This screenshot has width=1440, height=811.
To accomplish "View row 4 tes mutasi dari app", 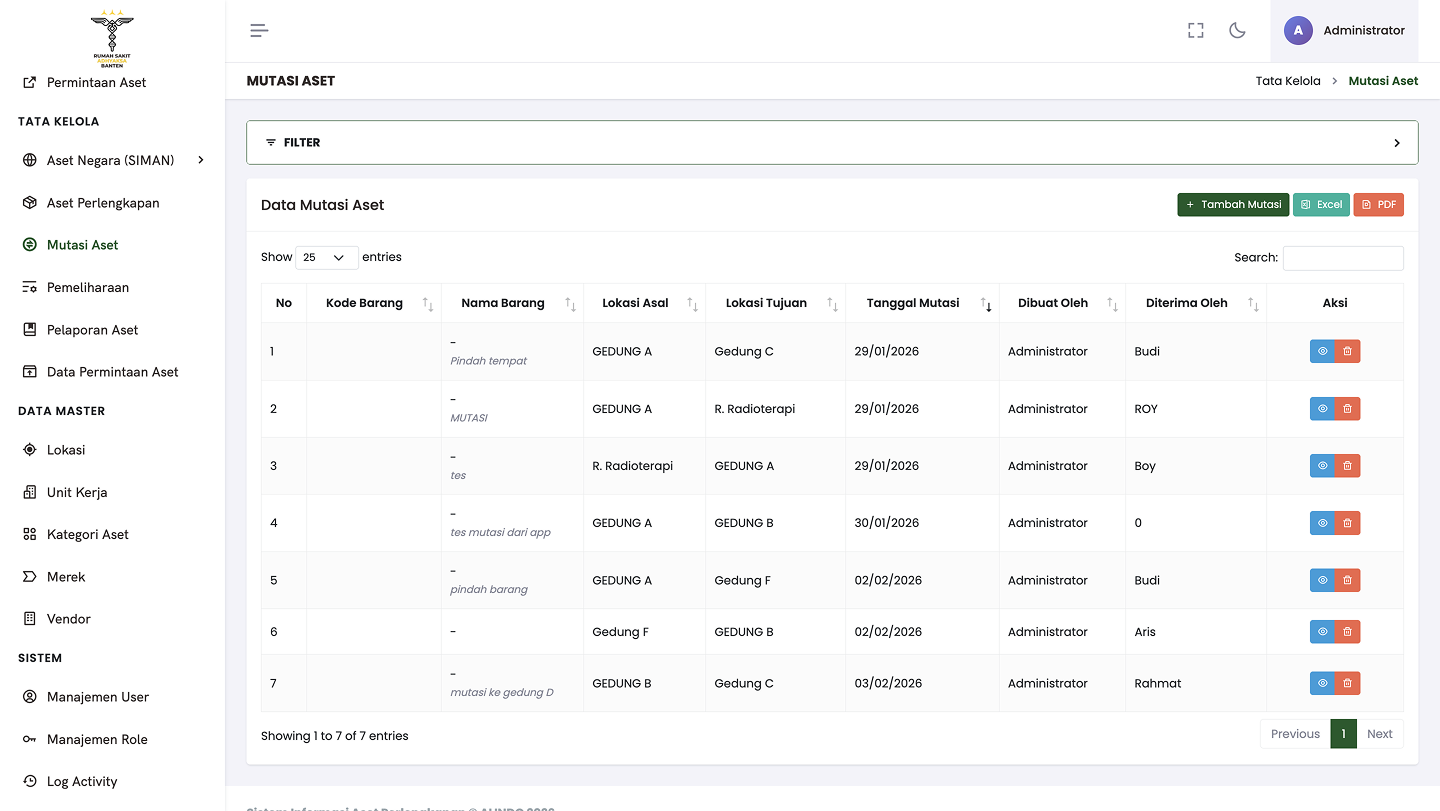I will tap(1322, 523).
